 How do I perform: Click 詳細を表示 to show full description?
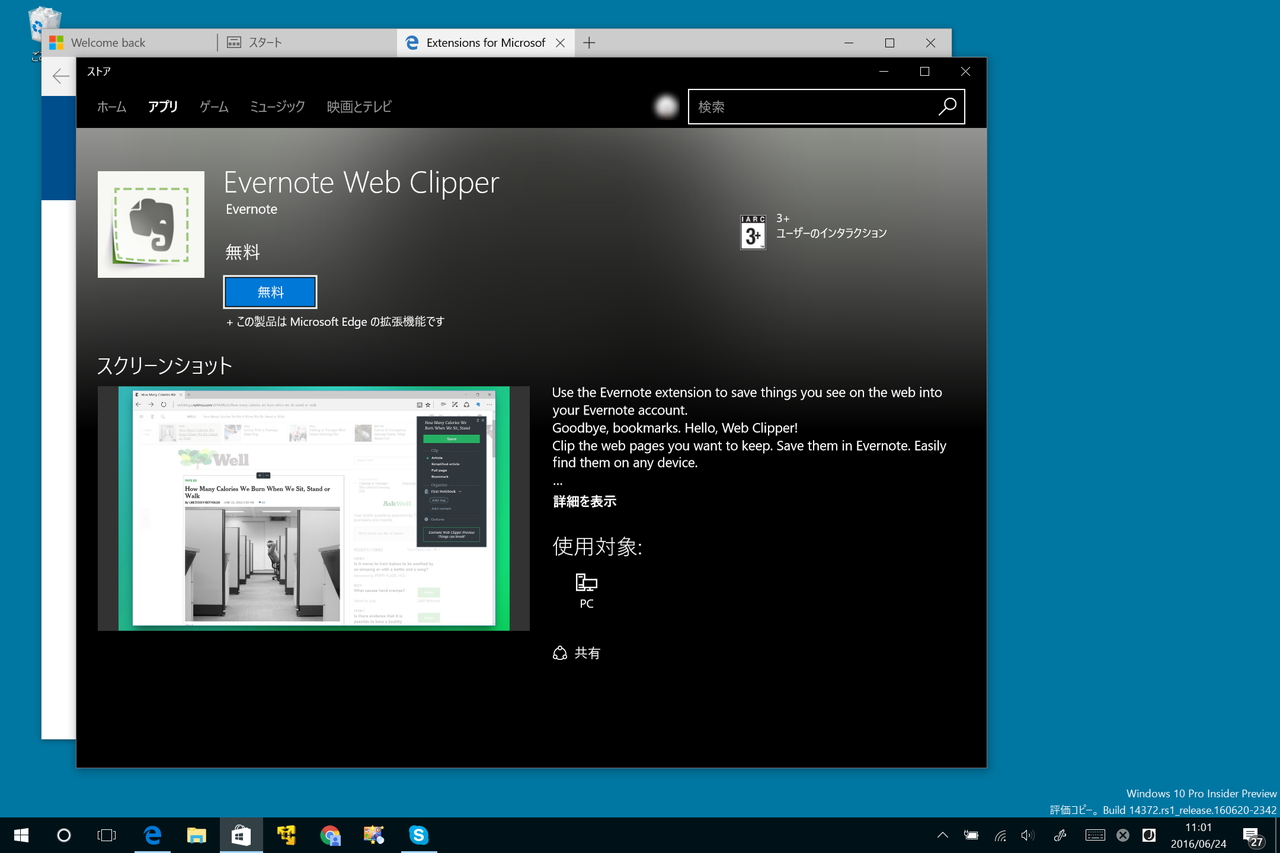point(582,501)
